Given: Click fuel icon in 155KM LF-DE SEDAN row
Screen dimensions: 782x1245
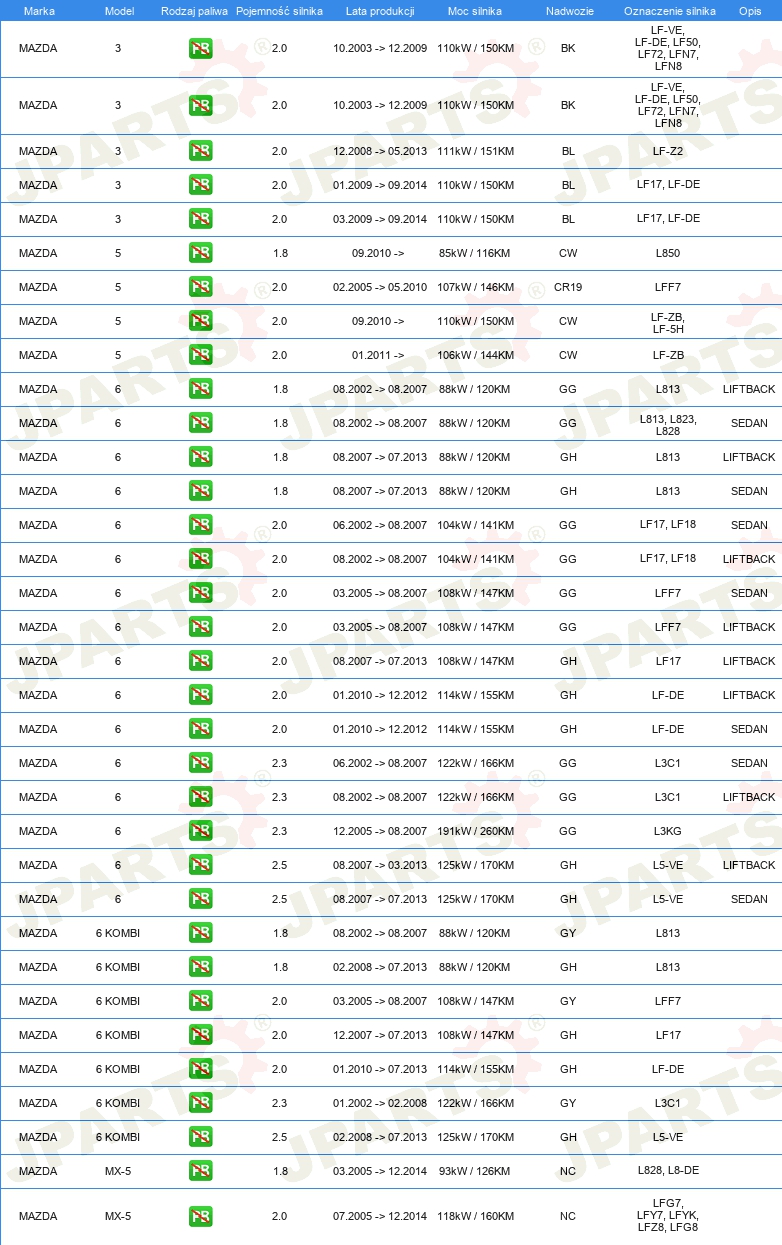Looking at the screenshot, I should pos(200,729).
